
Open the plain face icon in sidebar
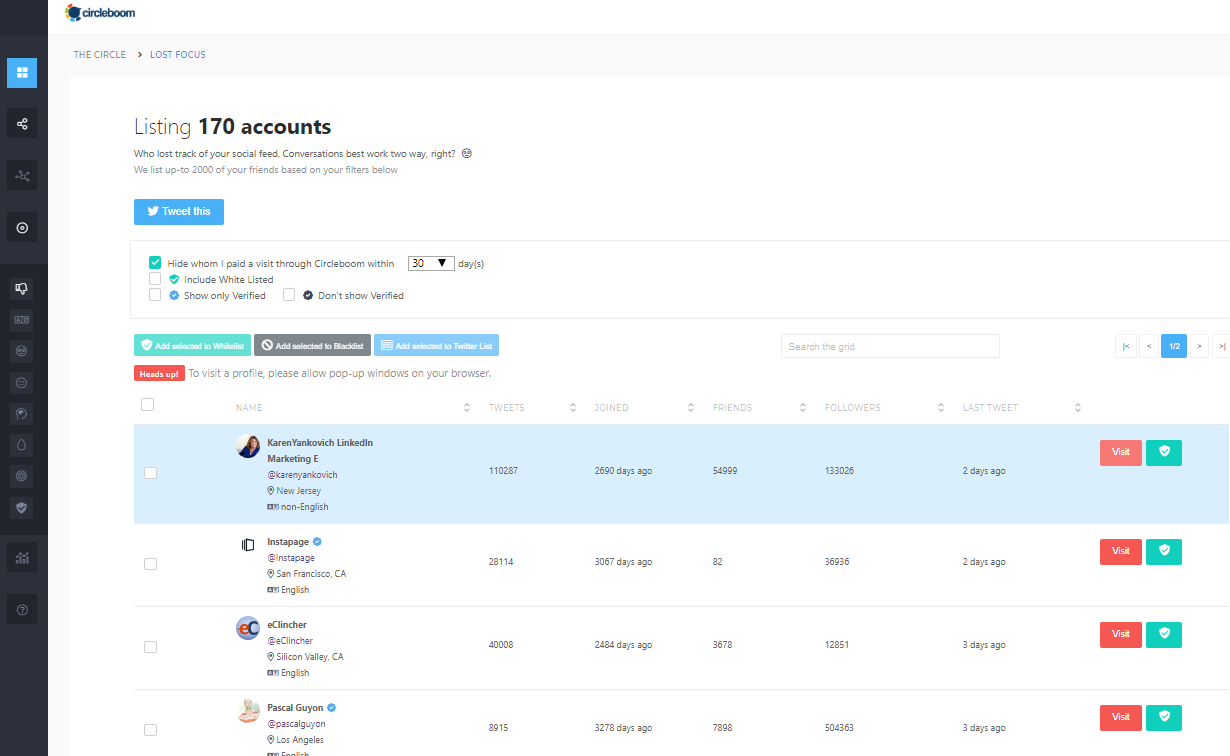[22, 382]
